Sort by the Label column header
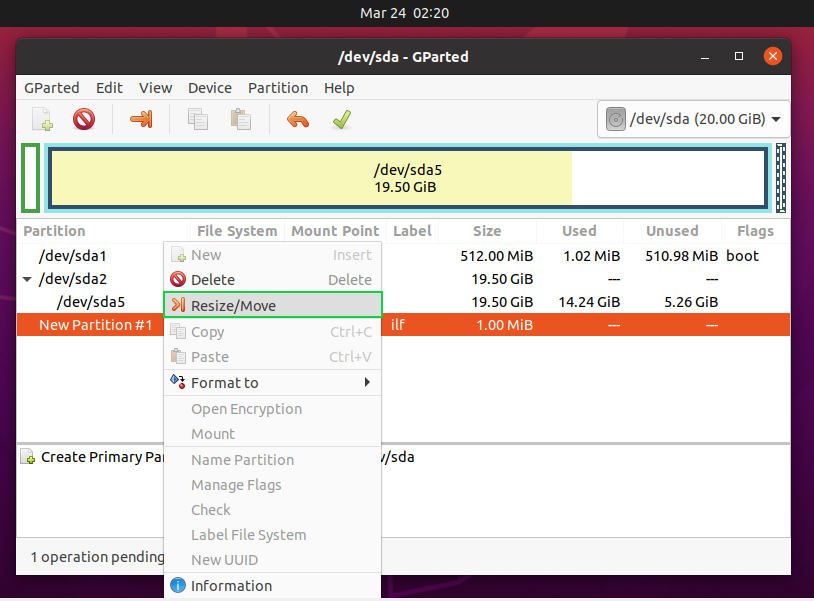This screenshot has height=601, width=814. pyautogui.click(x=412, y=231)
